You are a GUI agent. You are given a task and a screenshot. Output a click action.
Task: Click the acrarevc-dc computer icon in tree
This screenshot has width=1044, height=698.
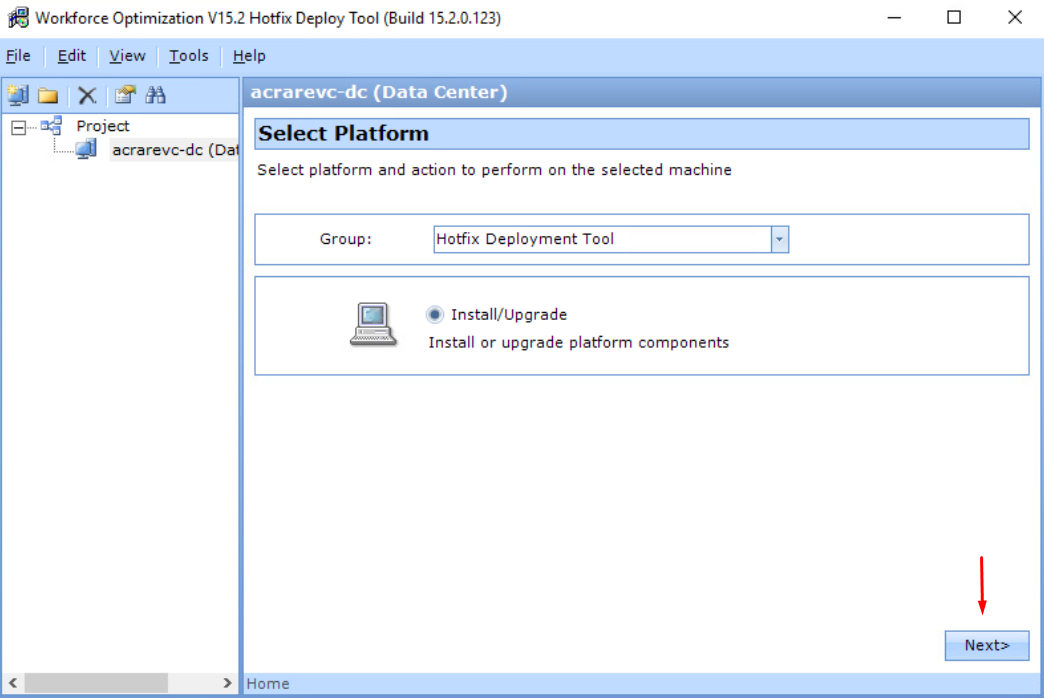86,150
